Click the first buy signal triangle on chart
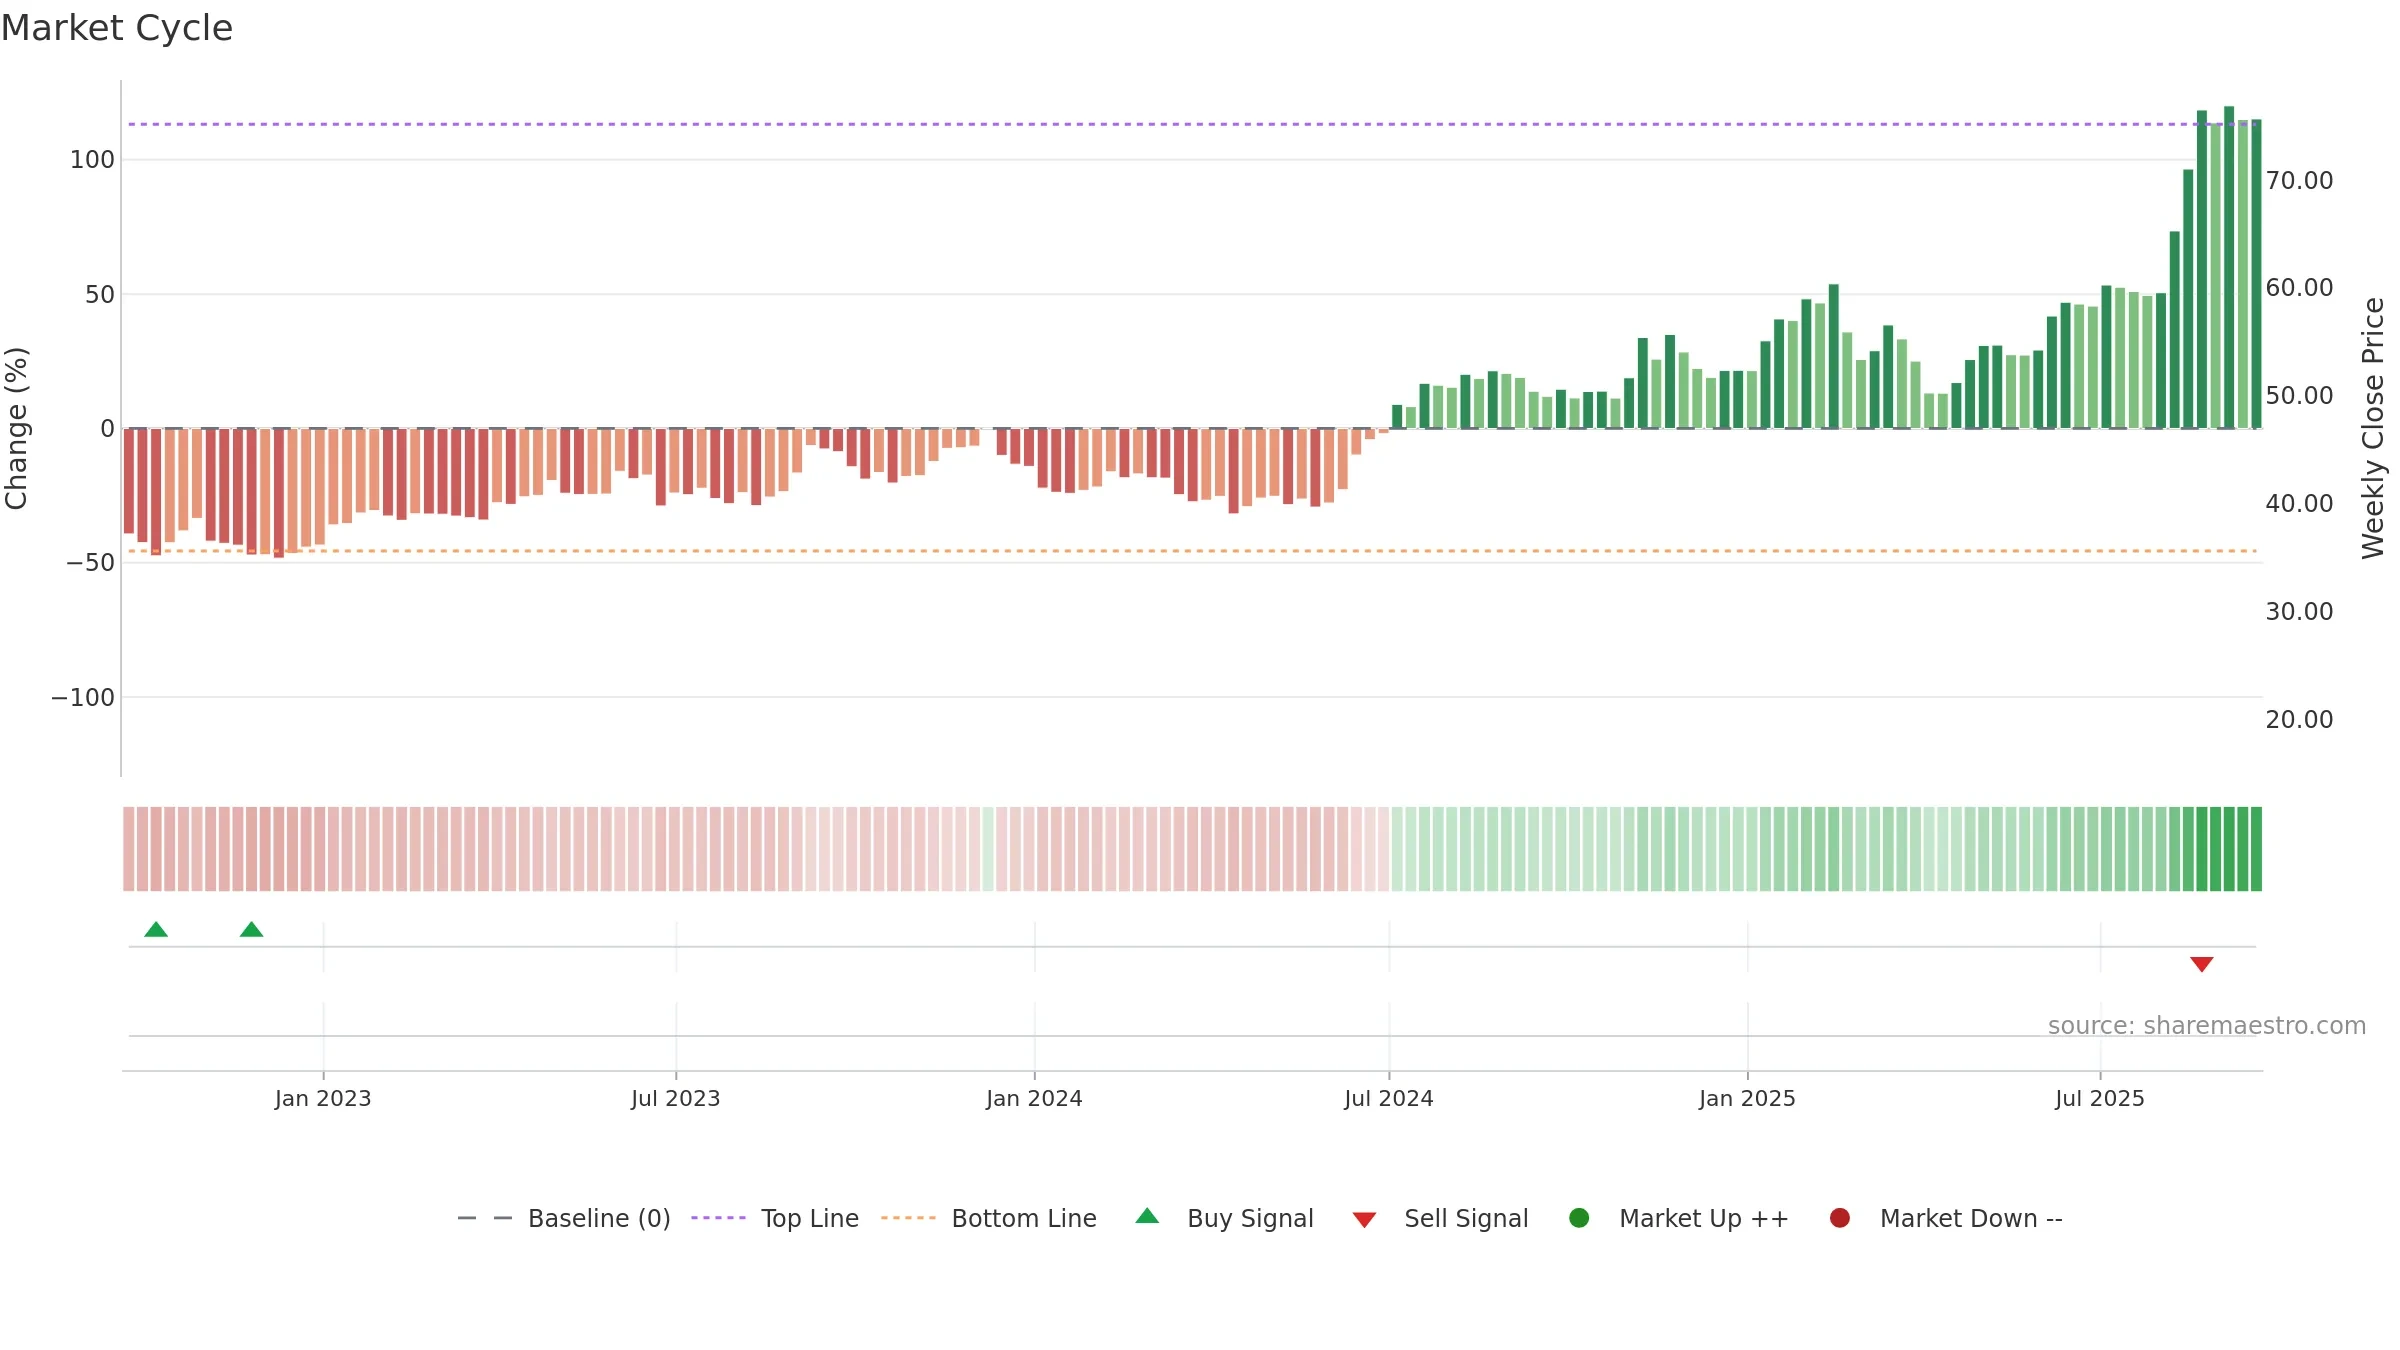The height and width of the screenshot is (1350, 2400). click(156, 930)
